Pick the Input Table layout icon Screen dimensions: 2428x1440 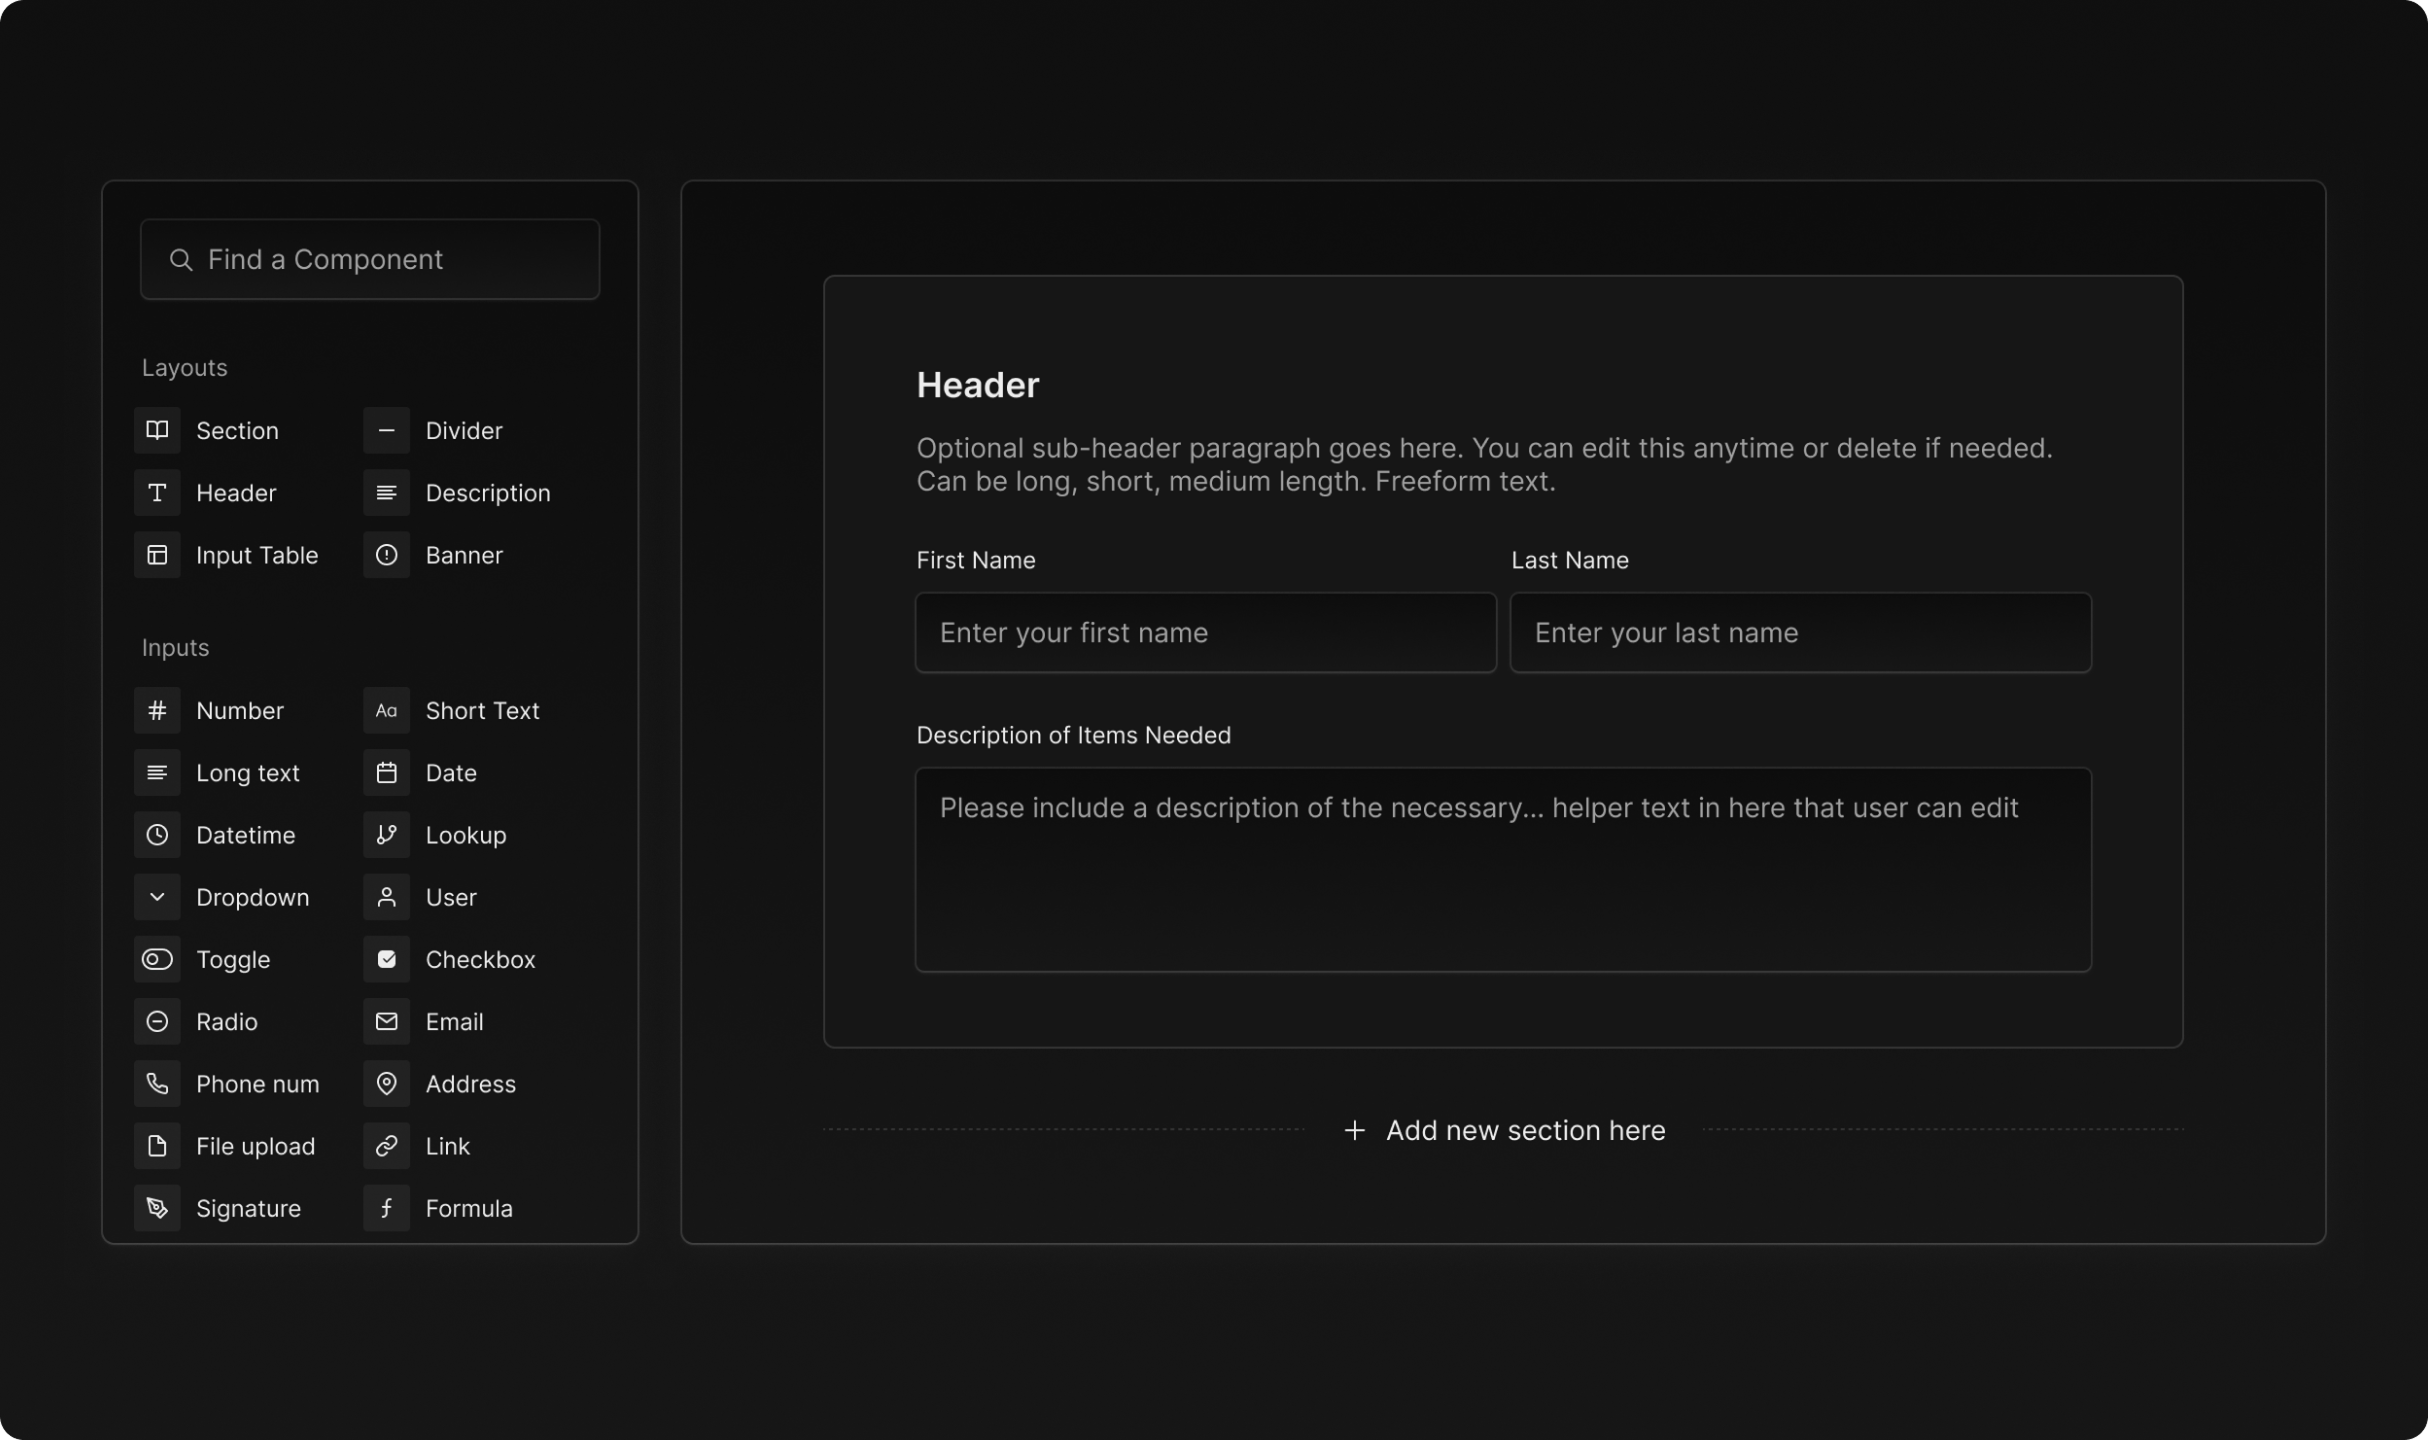click(157, 555)
